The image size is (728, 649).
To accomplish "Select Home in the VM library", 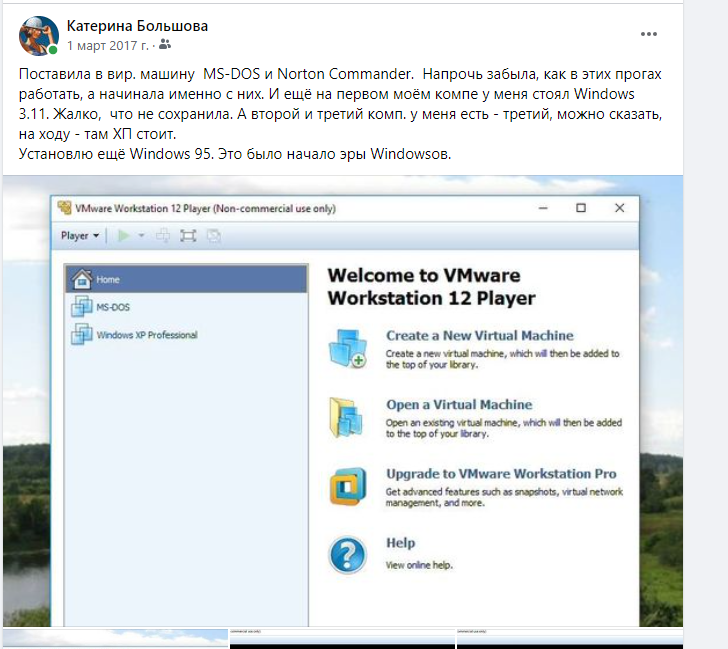I will (x=186, y=279).
